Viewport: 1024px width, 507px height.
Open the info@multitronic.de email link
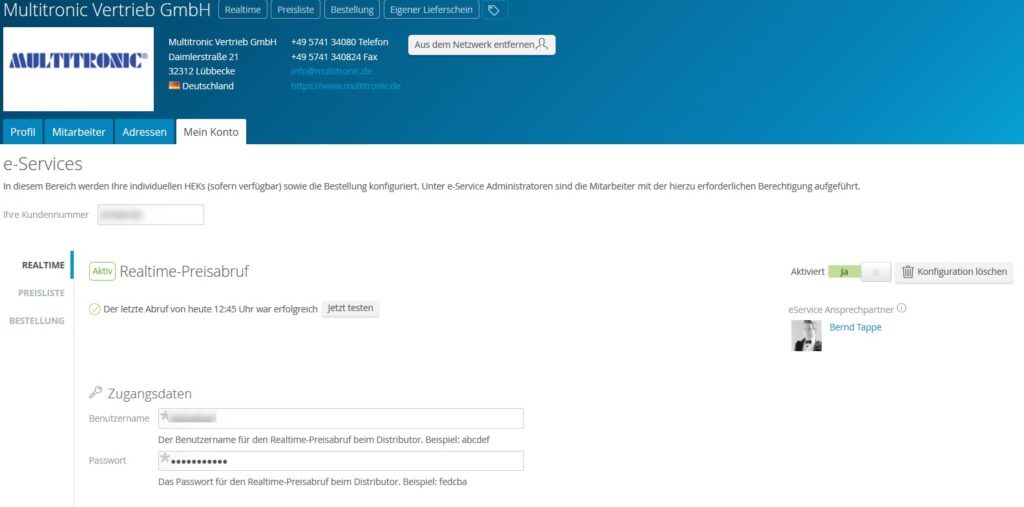(x=332, y=71)
